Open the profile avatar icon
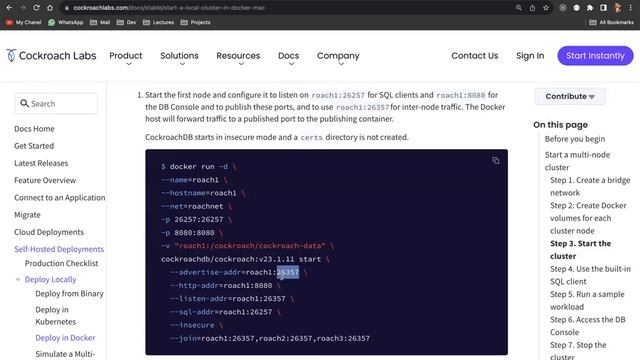640x360 pixels. 617,8
